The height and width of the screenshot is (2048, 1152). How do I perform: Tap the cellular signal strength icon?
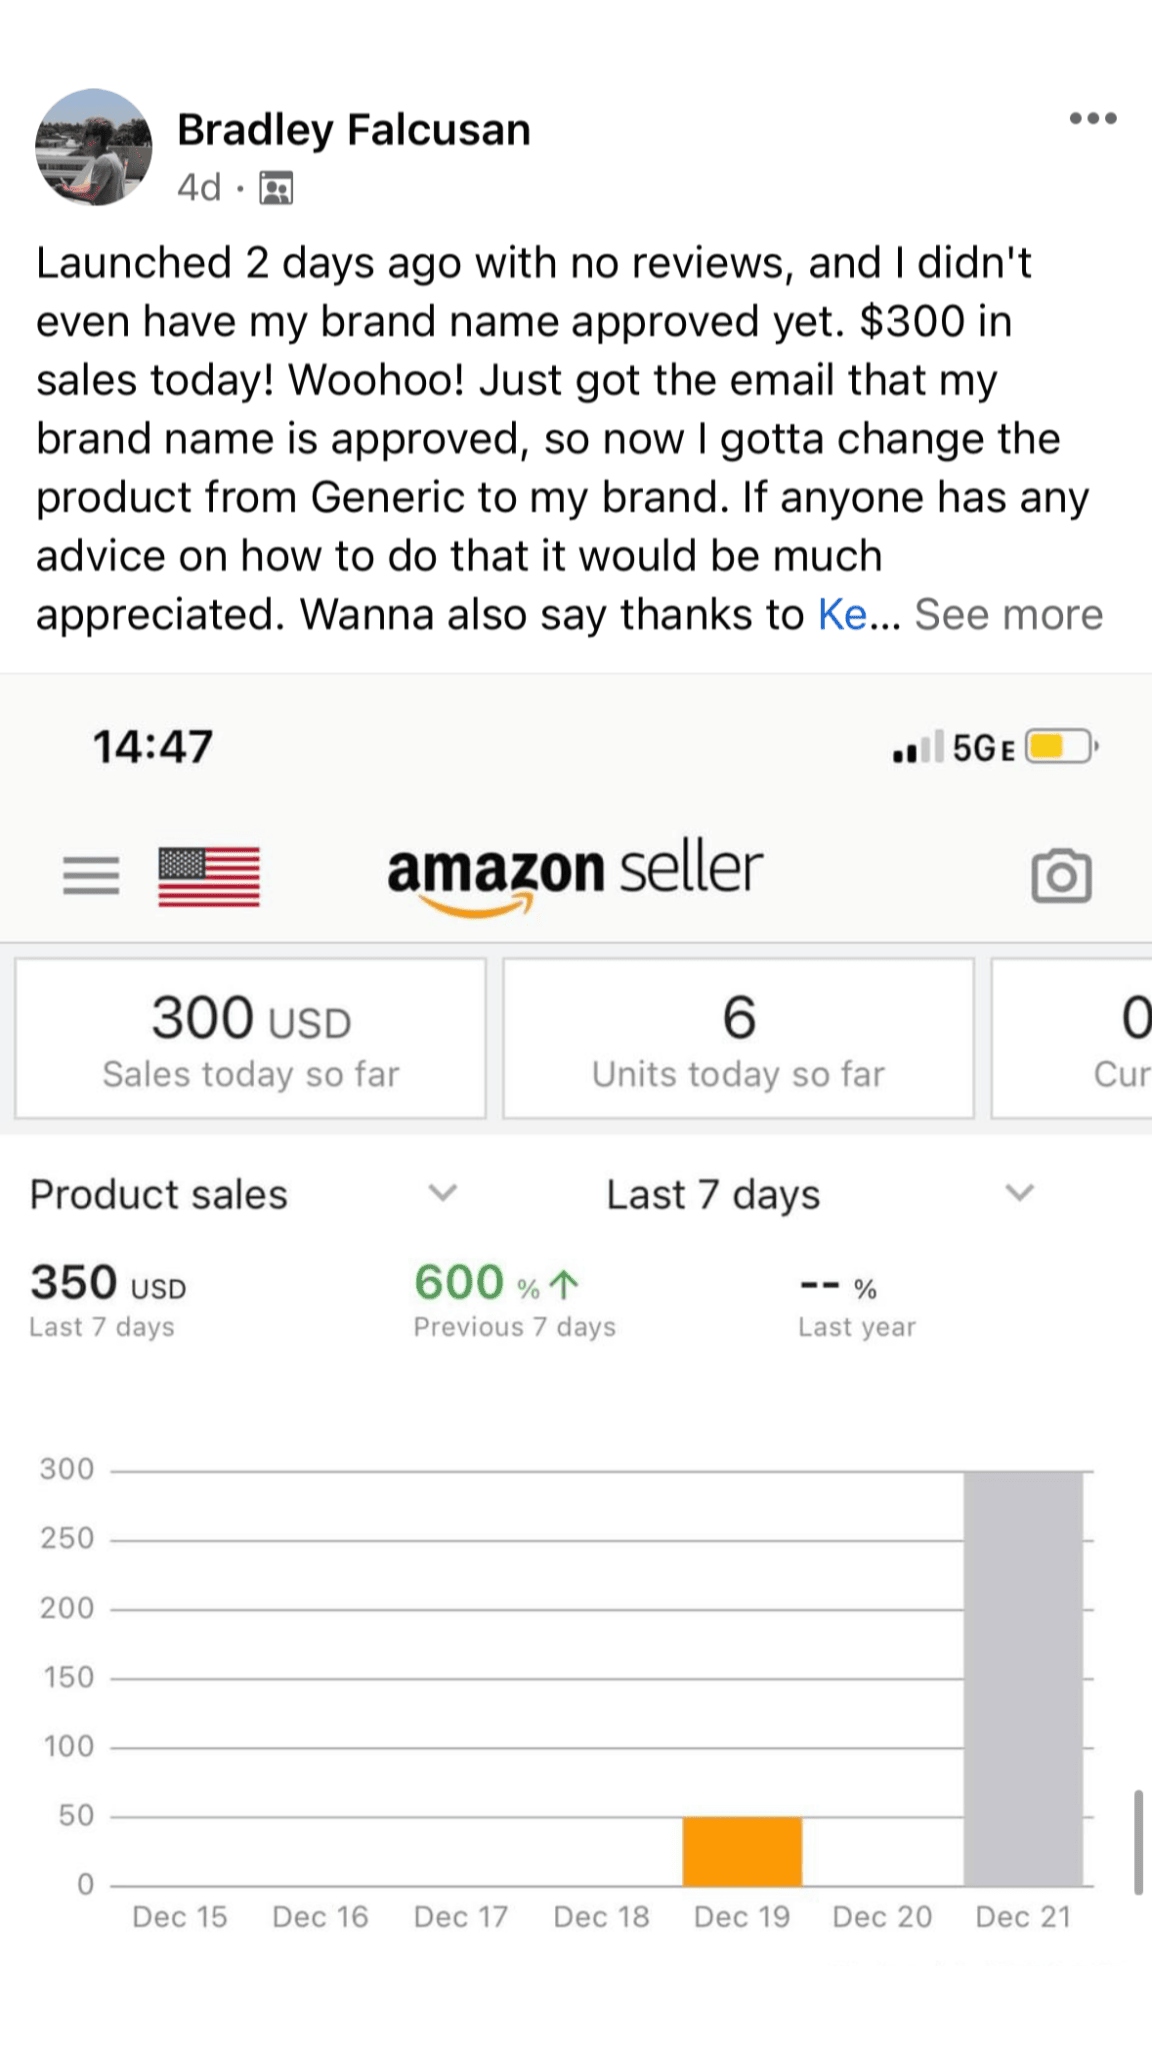pyautogui.click(x=917, y=748)
